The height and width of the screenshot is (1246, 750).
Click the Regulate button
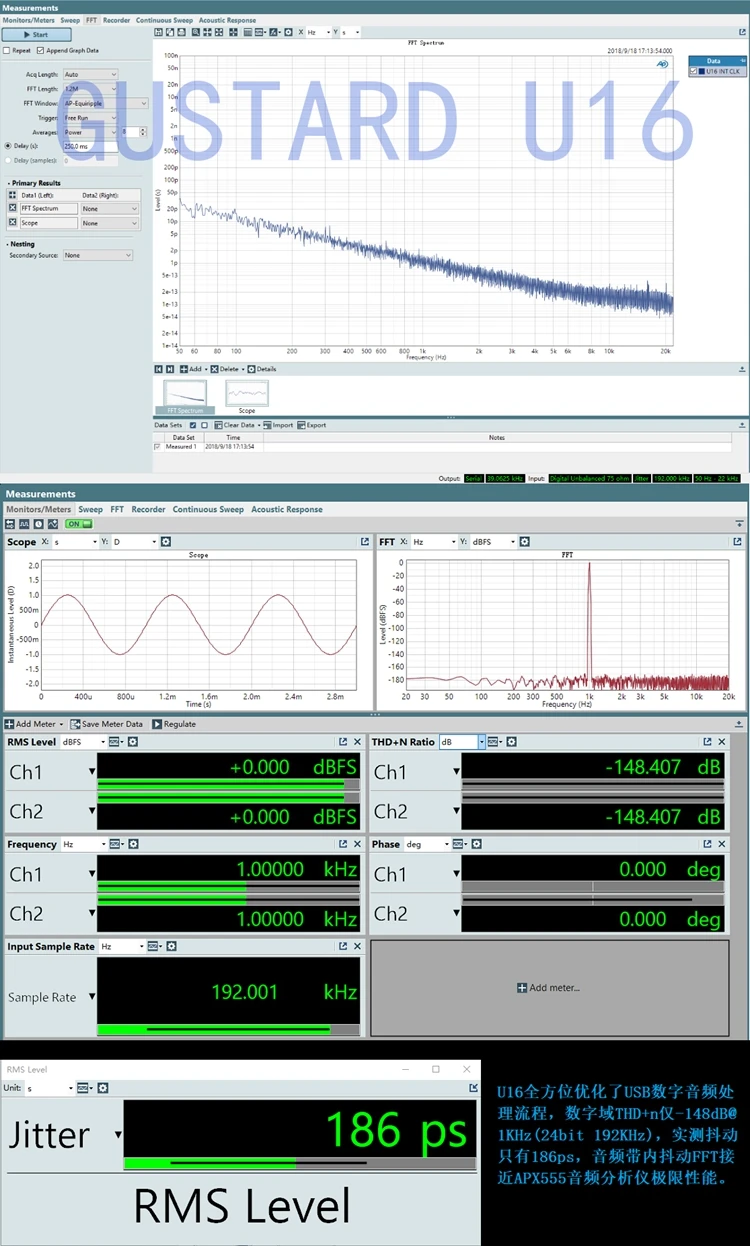(x=174, y=724)
